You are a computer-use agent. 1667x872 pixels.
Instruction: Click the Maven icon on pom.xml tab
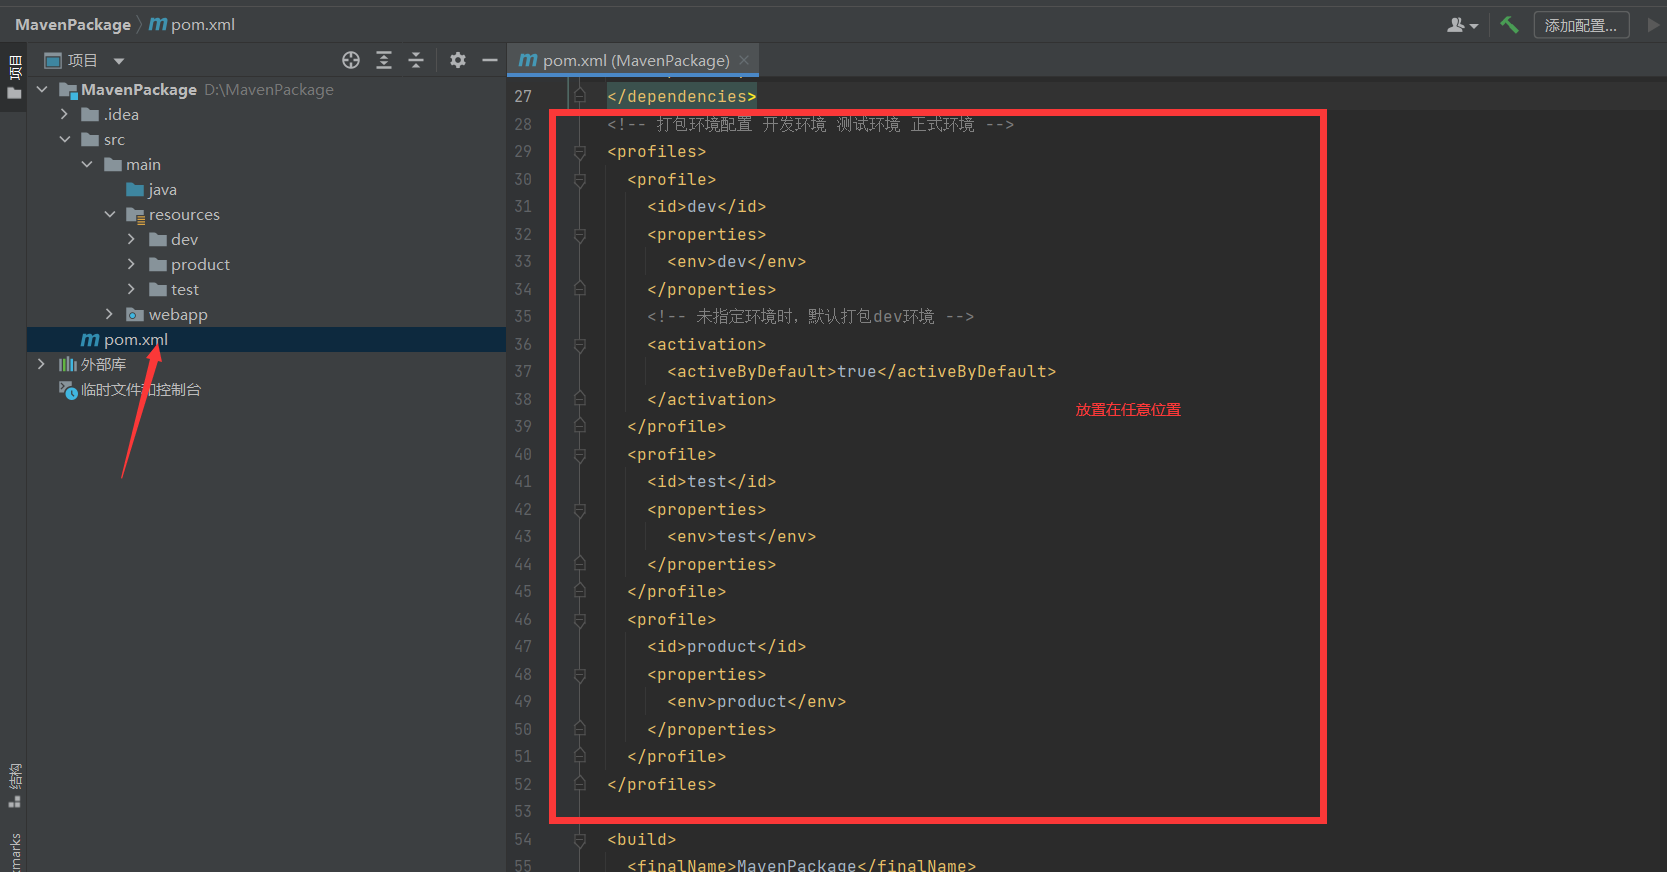527,60
